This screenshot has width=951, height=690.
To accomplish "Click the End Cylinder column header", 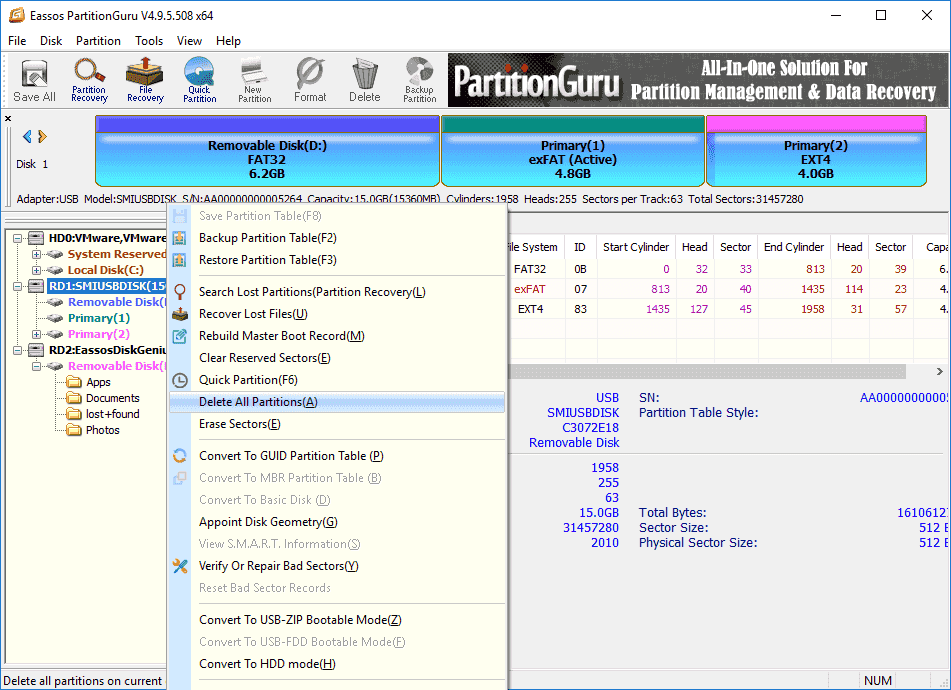I will (794, 247).
